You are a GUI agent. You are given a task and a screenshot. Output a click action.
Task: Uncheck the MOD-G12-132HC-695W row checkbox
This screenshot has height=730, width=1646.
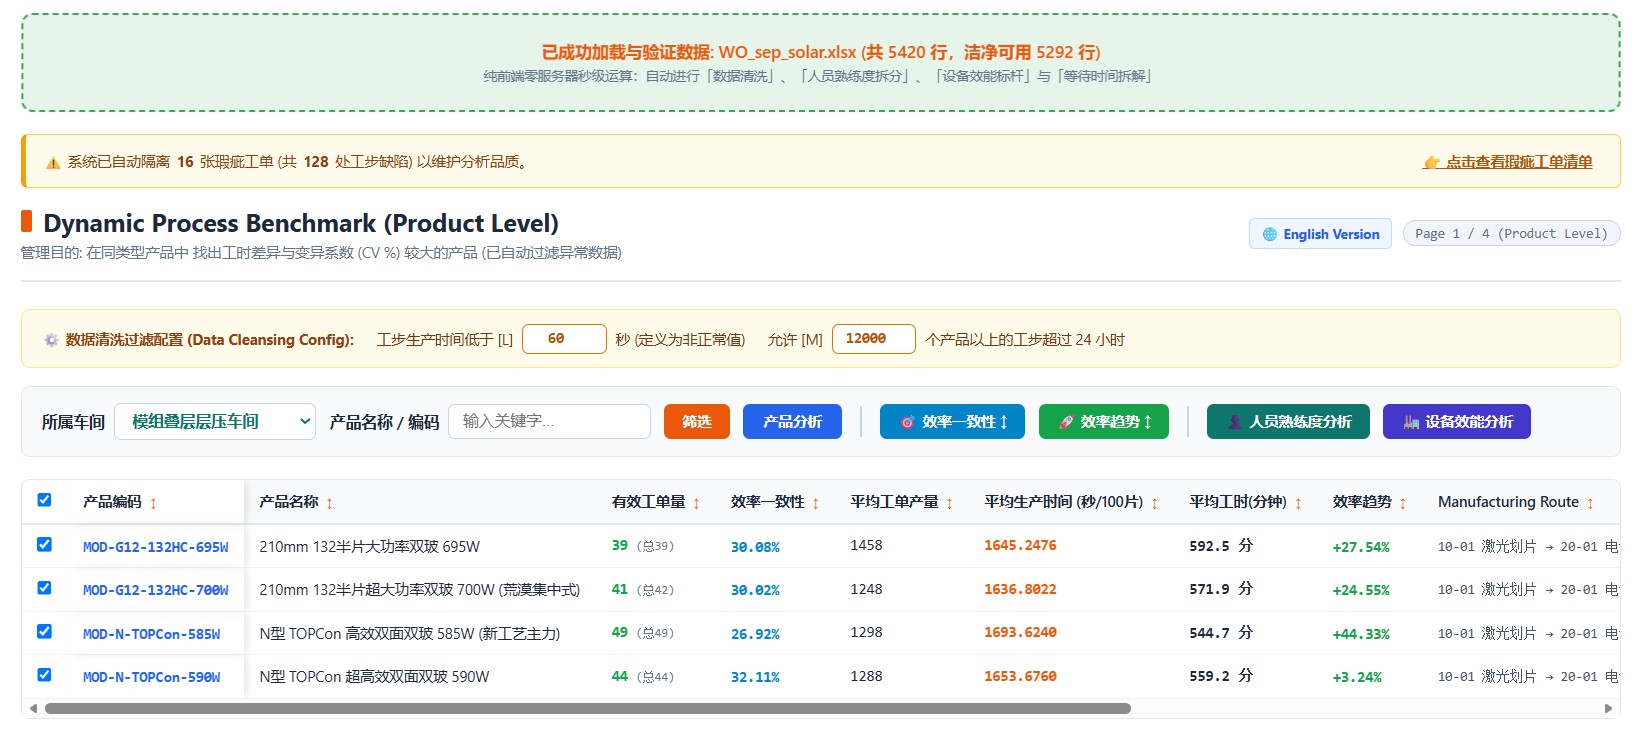tap(44, 545)
